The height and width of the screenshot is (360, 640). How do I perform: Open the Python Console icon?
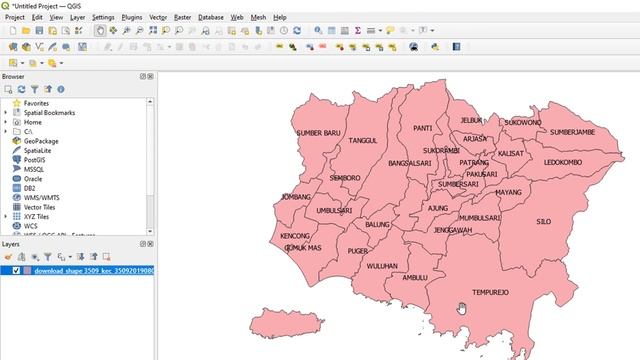point(435,47)
